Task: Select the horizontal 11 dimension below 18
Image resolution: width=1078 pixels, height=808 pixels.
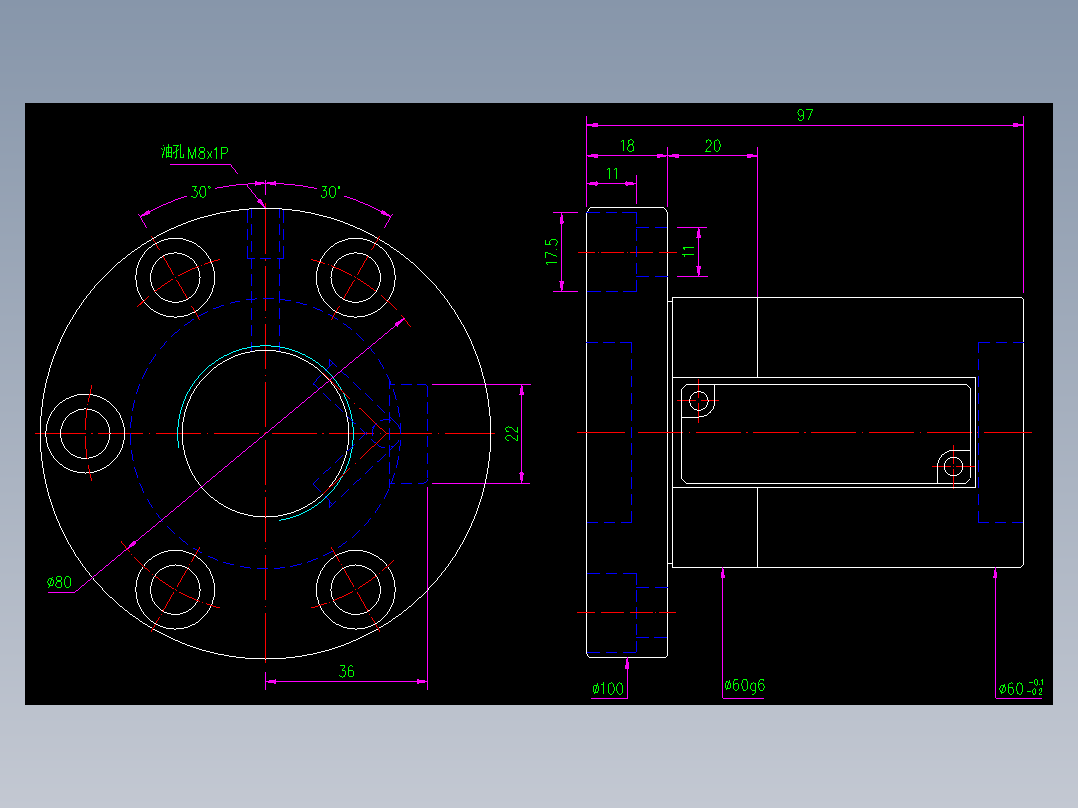Action: (612, 174)
